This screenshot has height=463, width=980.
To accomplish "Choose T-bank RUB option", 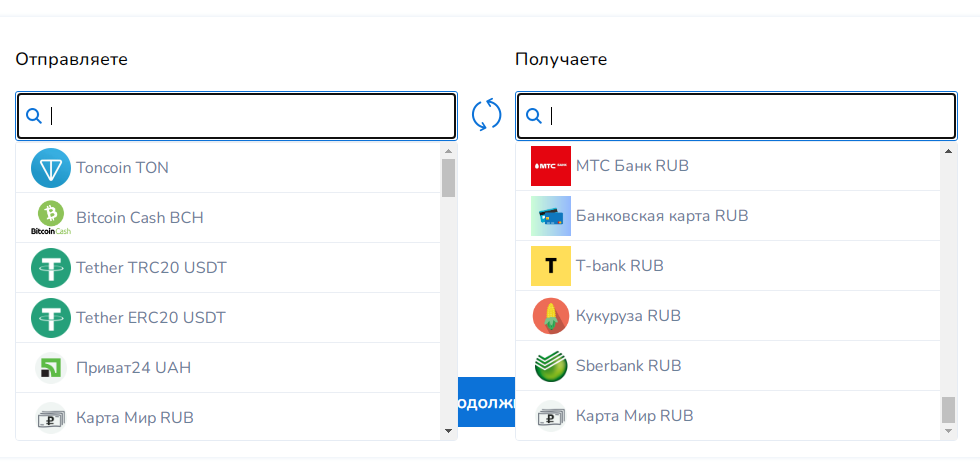I will tap(728, 266).
